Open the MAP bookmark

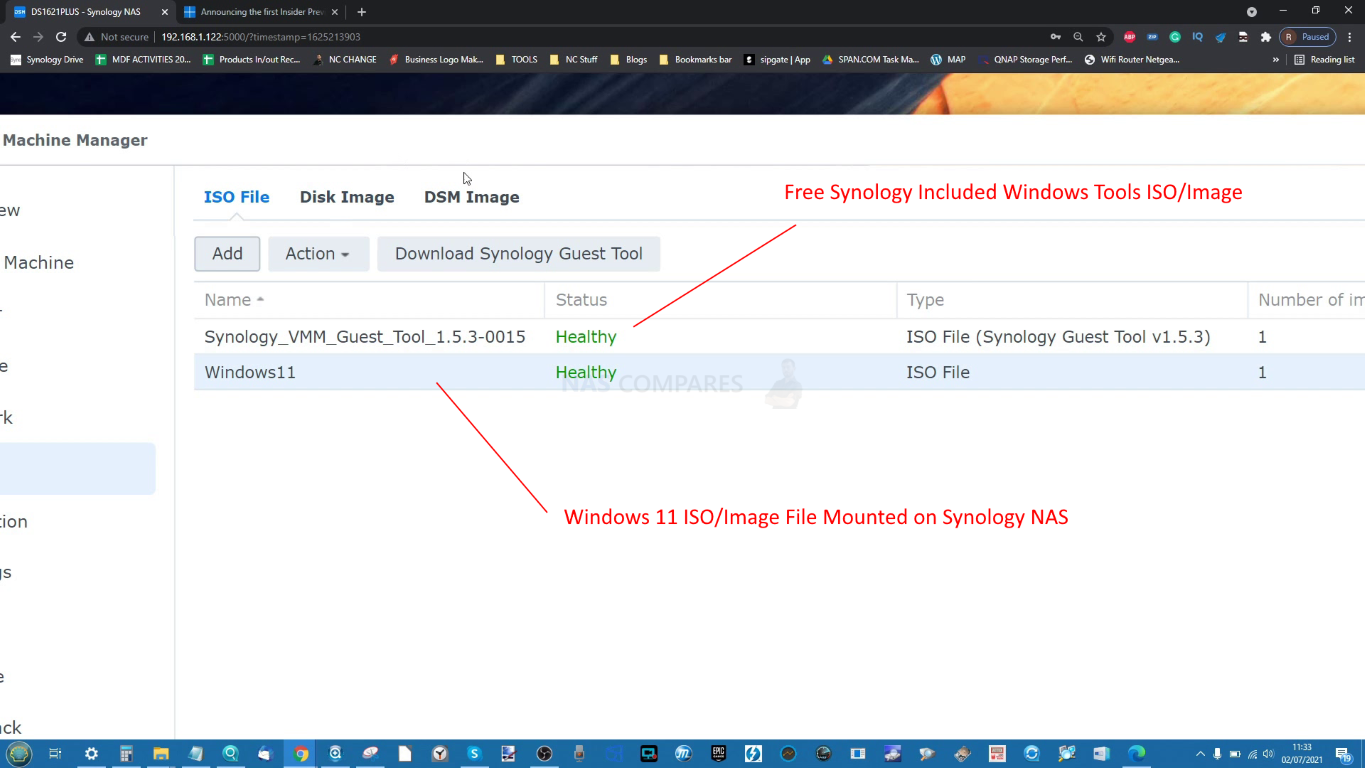pos(948,60)
